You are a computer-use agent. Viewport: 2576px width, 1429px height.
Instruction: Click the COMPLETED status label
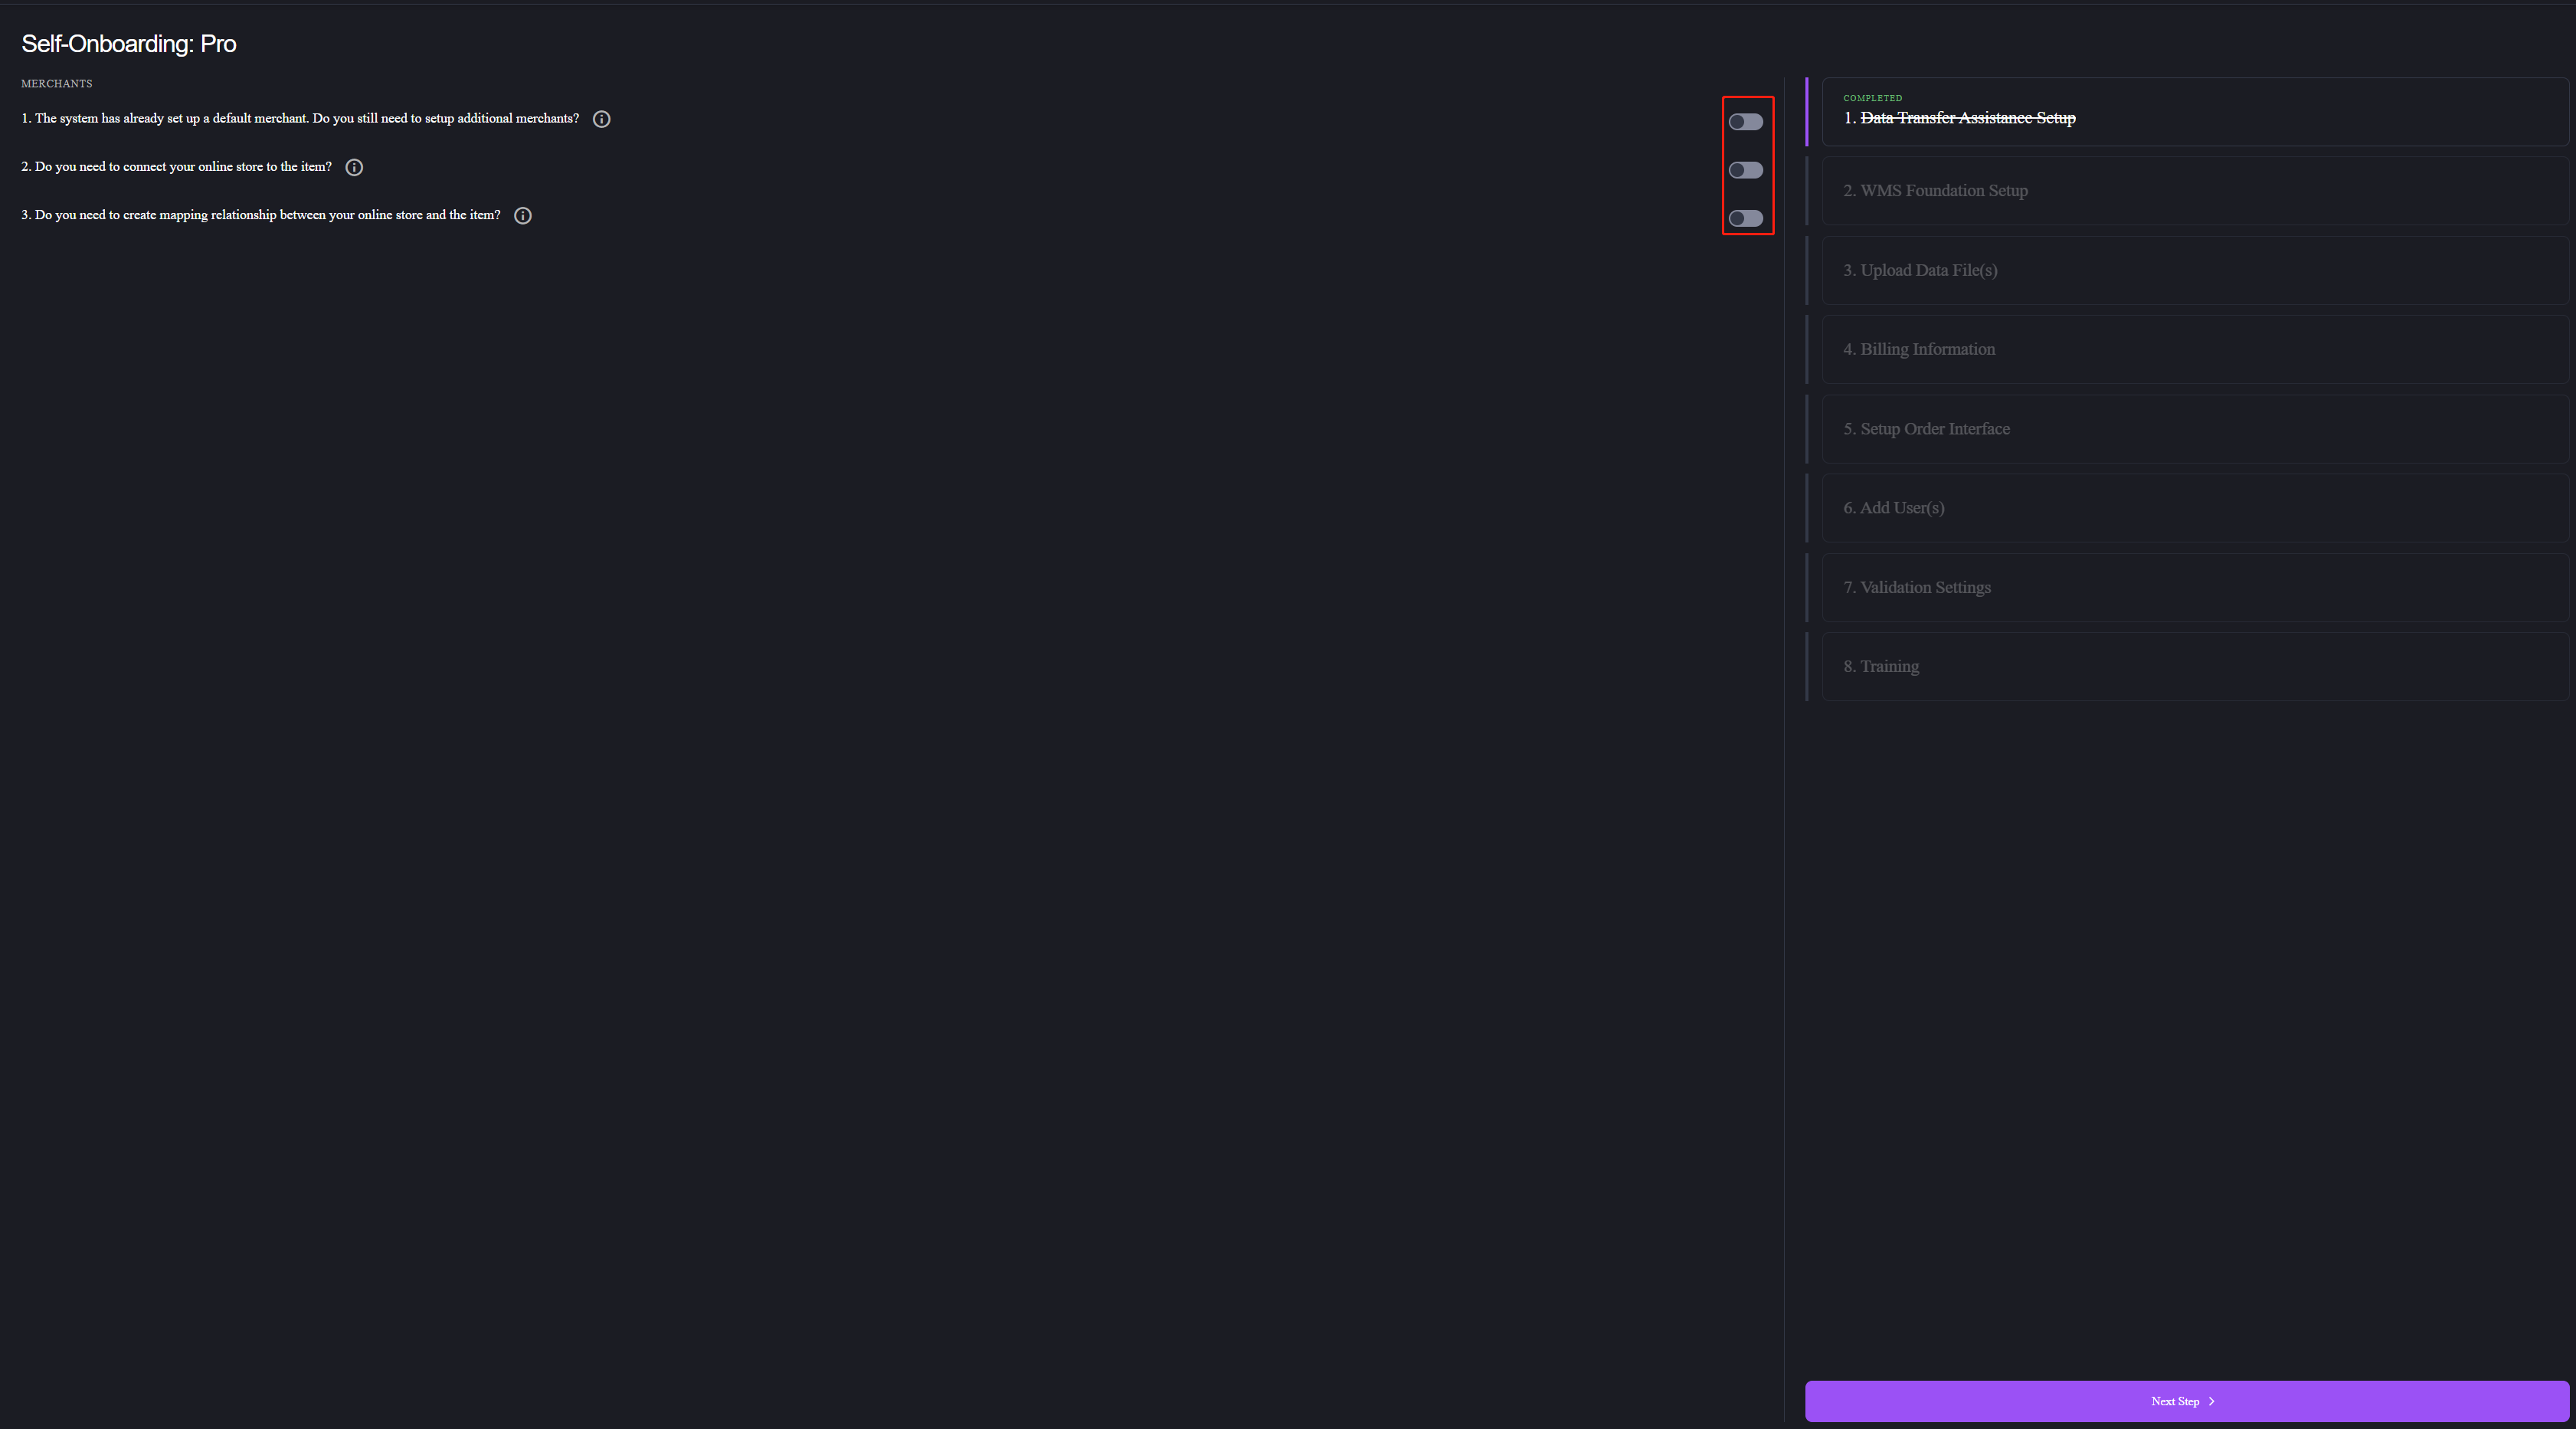coord(1871,97)
